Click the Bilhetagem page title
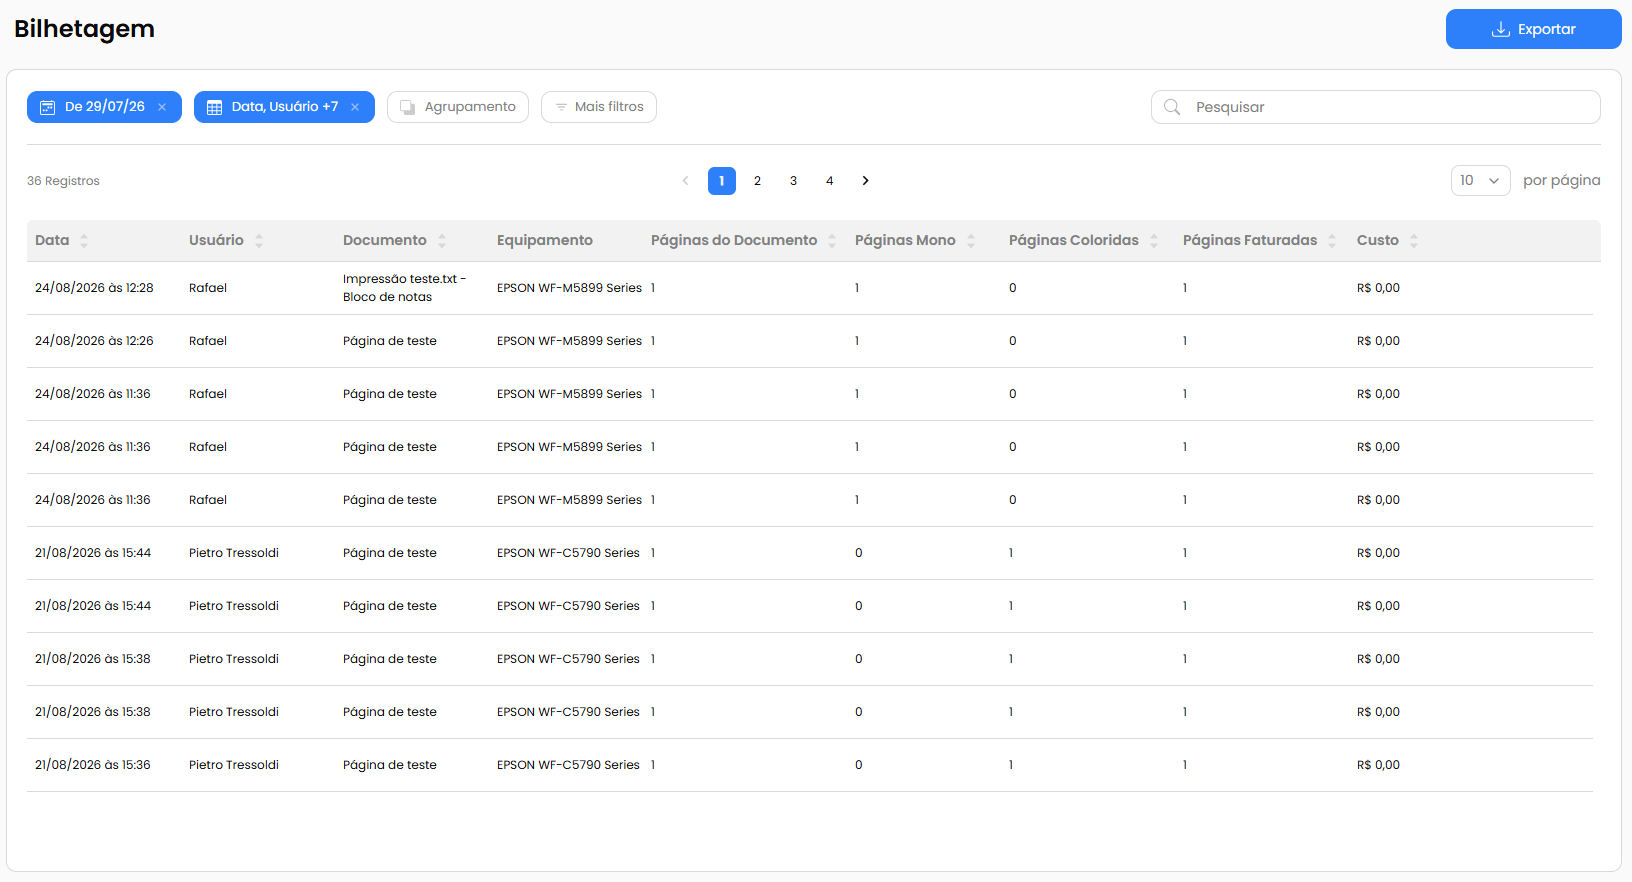 84,29
